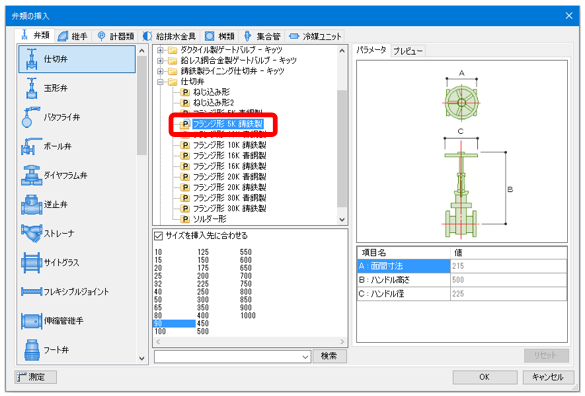Click valve category list scroll-up arrow

(142, 51)
